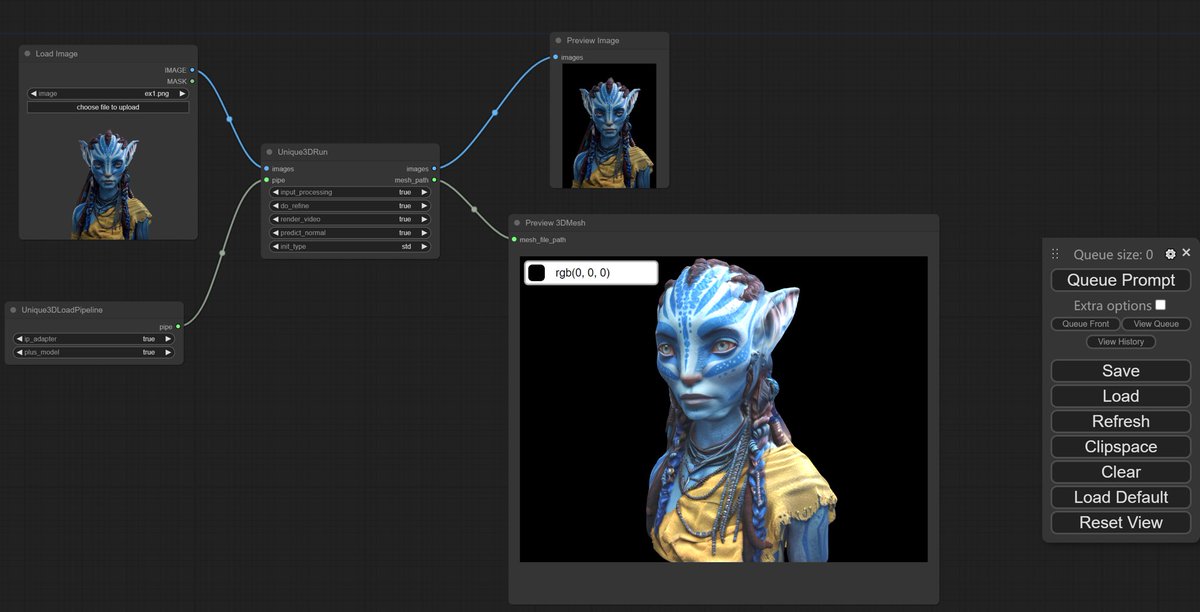Viewport: 1200px width, 612px height.
Task: Click the Load Default button
Action: click(x=1121, y=497)
